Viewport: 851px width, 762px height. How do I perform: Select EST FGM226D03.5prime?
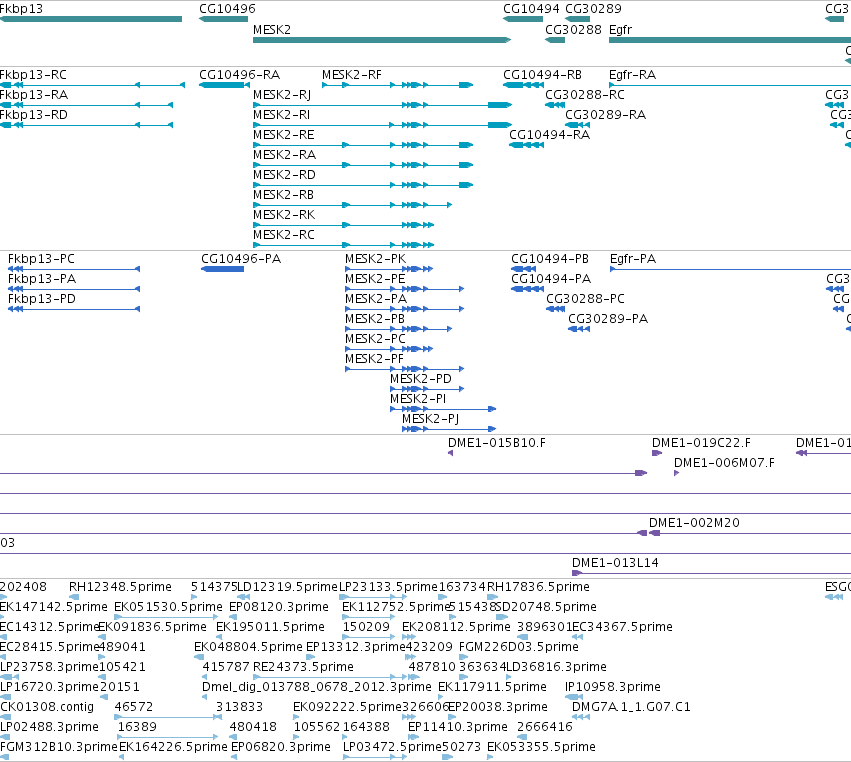[x=518, y=647]
